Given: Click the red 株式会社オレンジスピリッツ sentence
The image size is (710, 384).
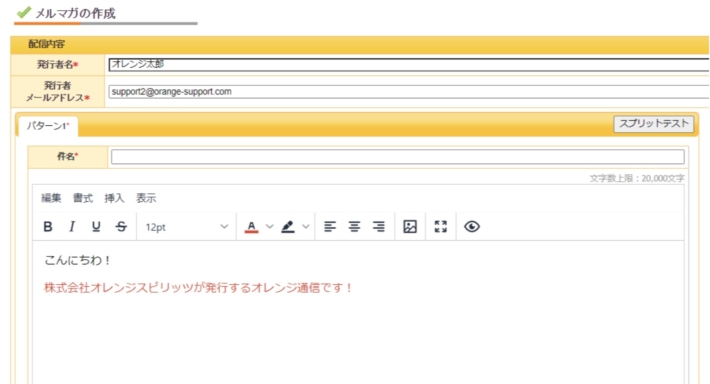Looking at the screenshot, I should 198,288.
